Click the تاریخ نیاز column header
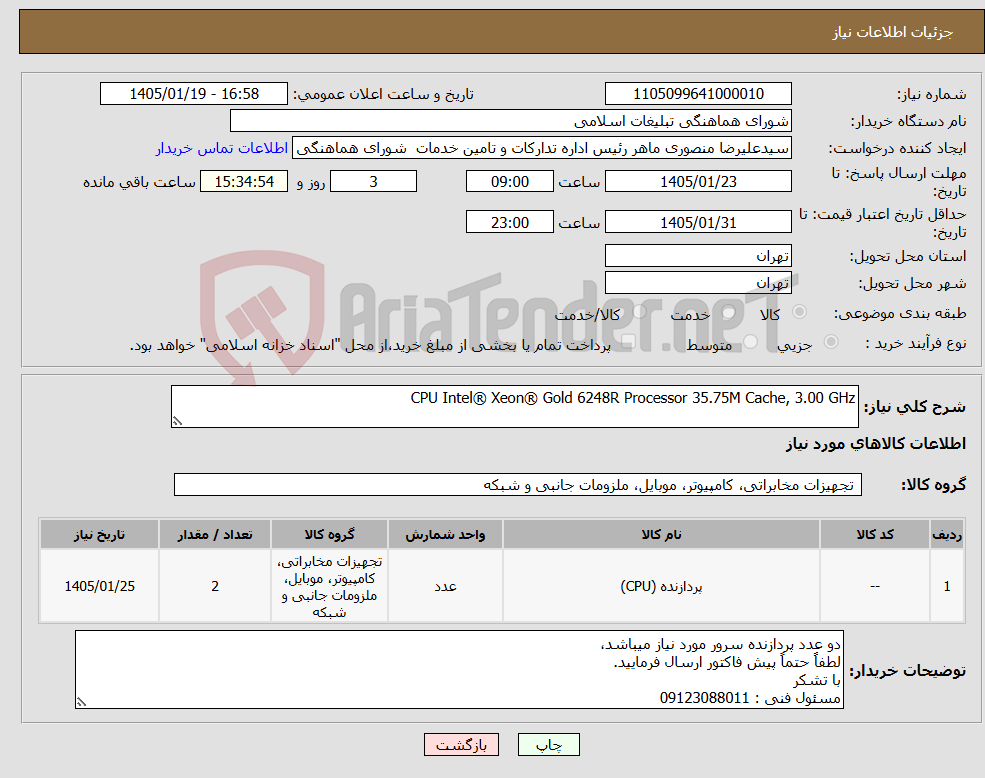Screen dimensions: 985x778 (x=99, y=534)
